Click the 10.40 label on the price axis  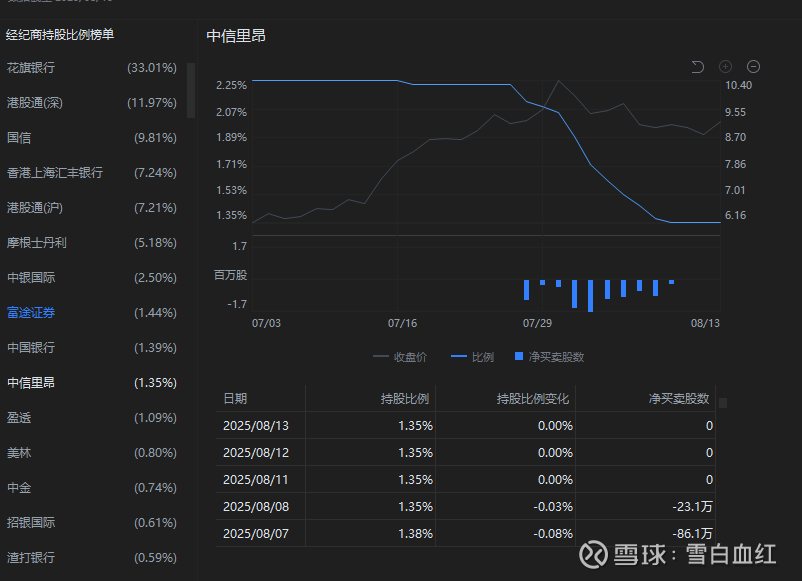pyautogui.click(x=738, y=85)
